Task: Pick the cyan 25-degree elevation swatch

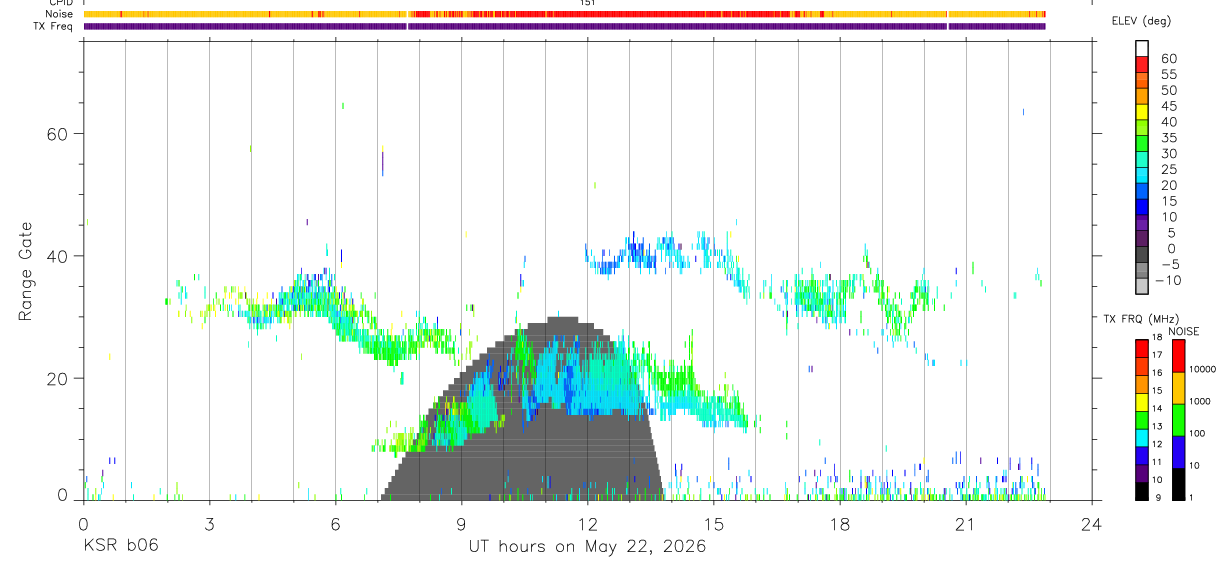Action: 1142,175
